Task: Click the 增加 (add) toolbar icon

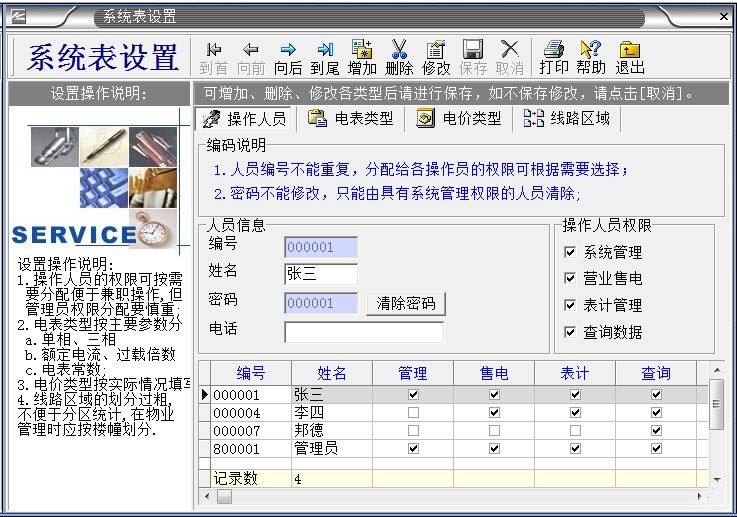Action: click(362, 58)
